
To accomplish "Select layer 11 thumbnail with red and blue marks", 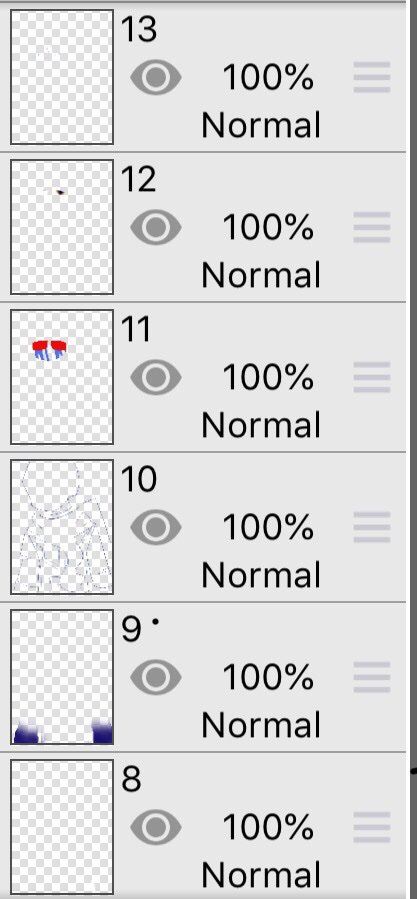I will (x=62, y=377).
